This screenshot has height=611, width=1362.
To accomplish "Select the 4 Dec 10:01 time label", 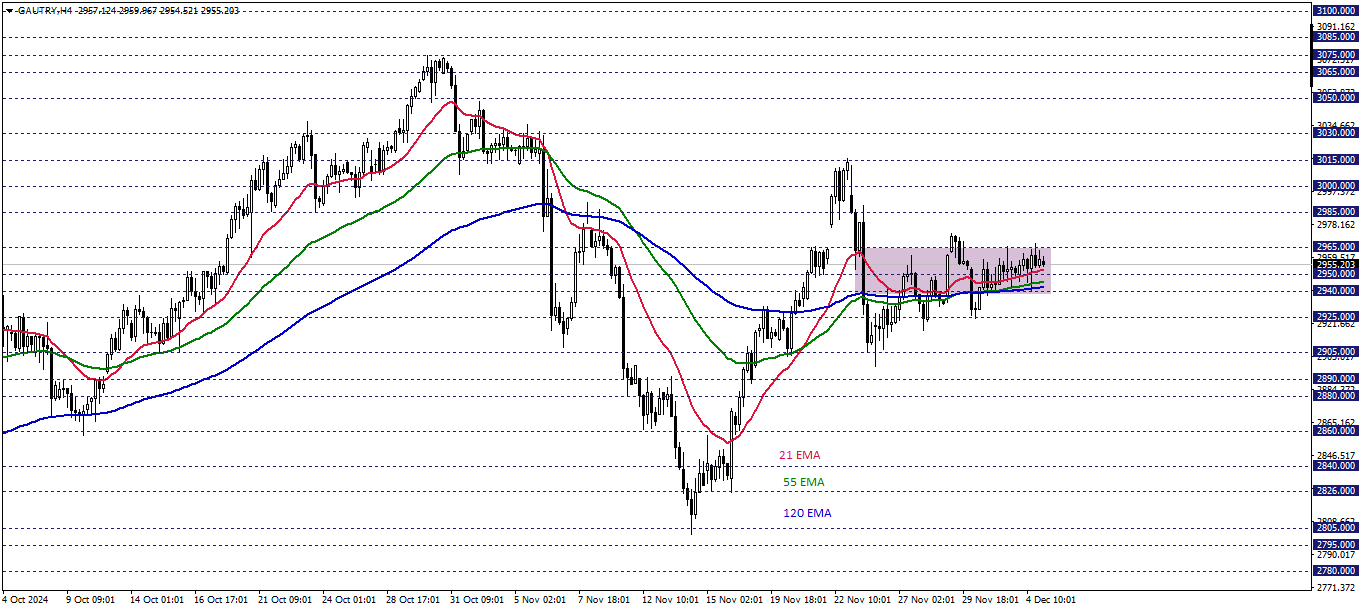I will click(1051, 600).
